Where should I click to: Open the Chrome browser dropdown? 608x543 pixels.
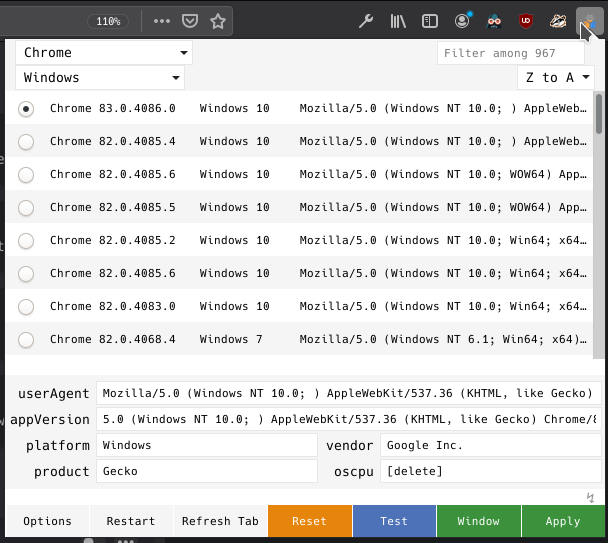click(x=104, y=53)
